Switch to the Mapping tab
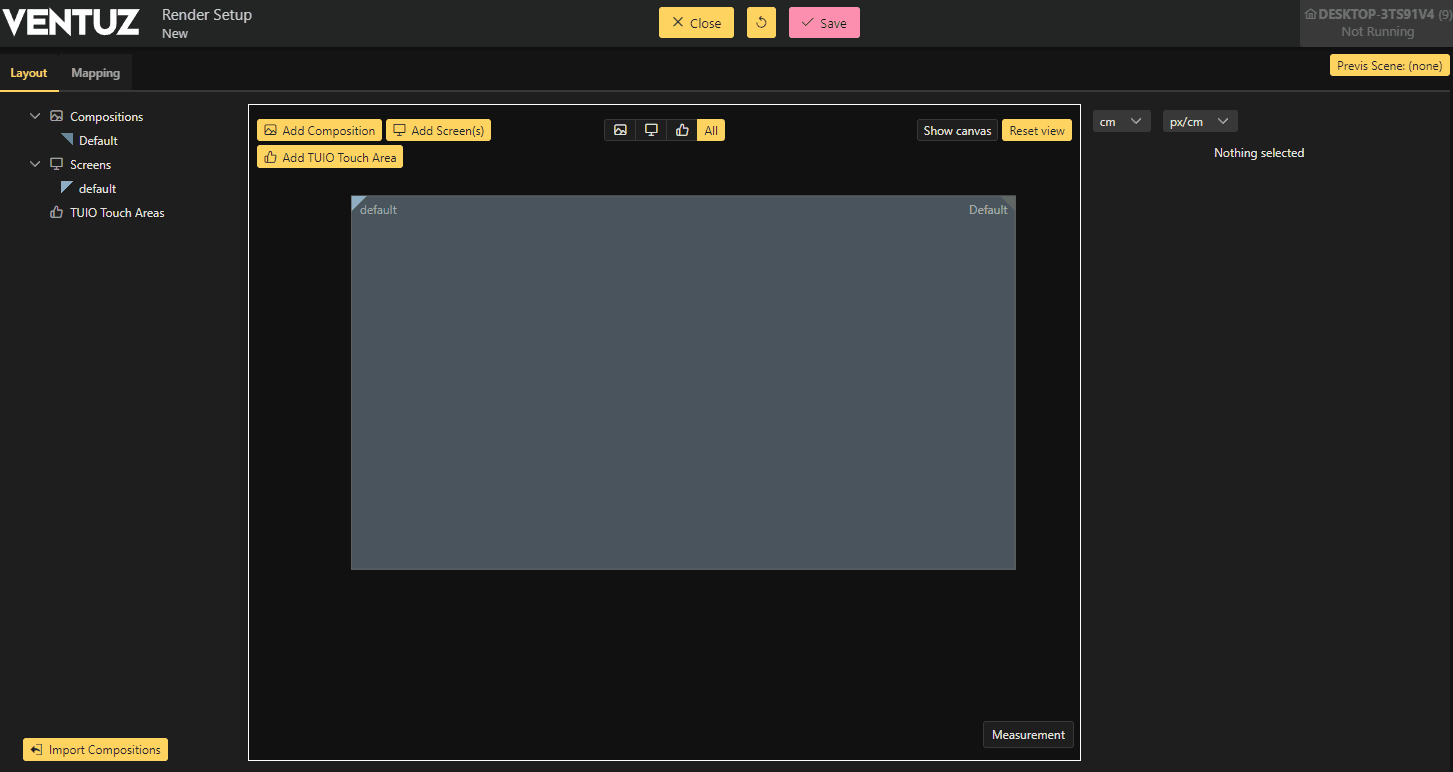The width and height of the screenshot is (1453, 772). click(95, 73)
